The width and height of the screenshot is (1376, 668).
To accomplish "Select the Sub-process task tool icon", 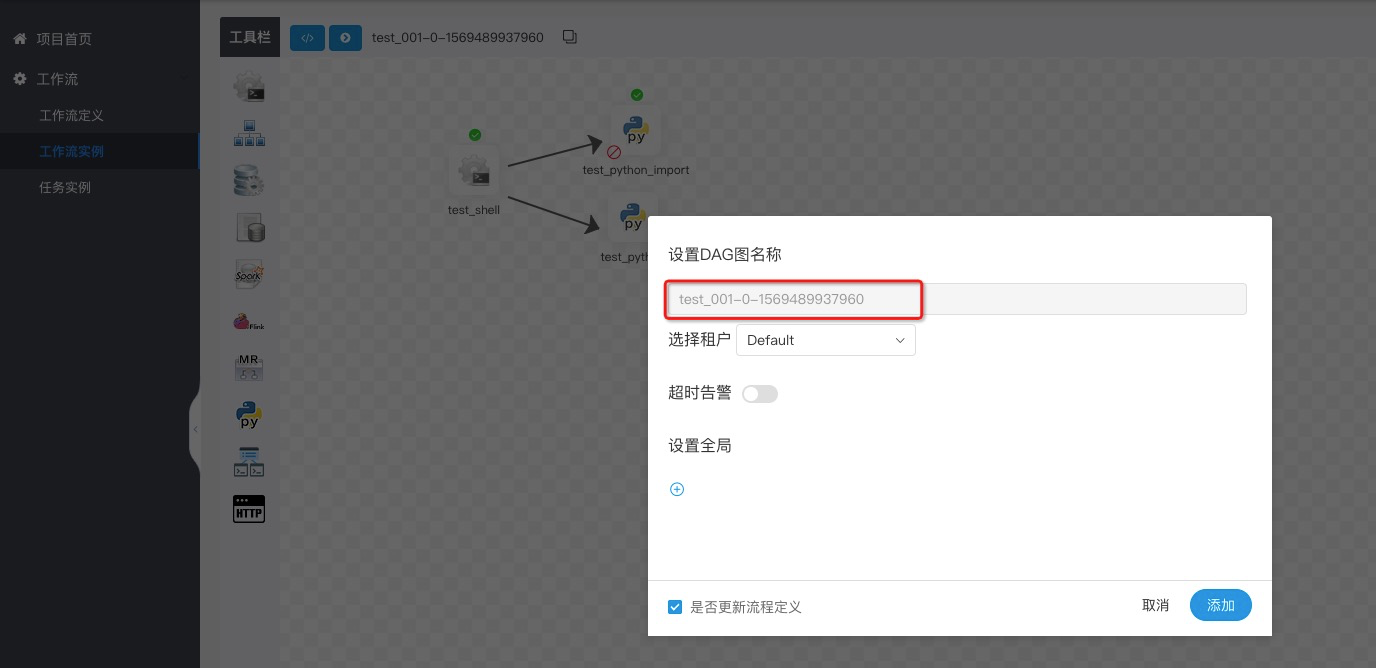I will pyautogui.click(x=249, y=133).
